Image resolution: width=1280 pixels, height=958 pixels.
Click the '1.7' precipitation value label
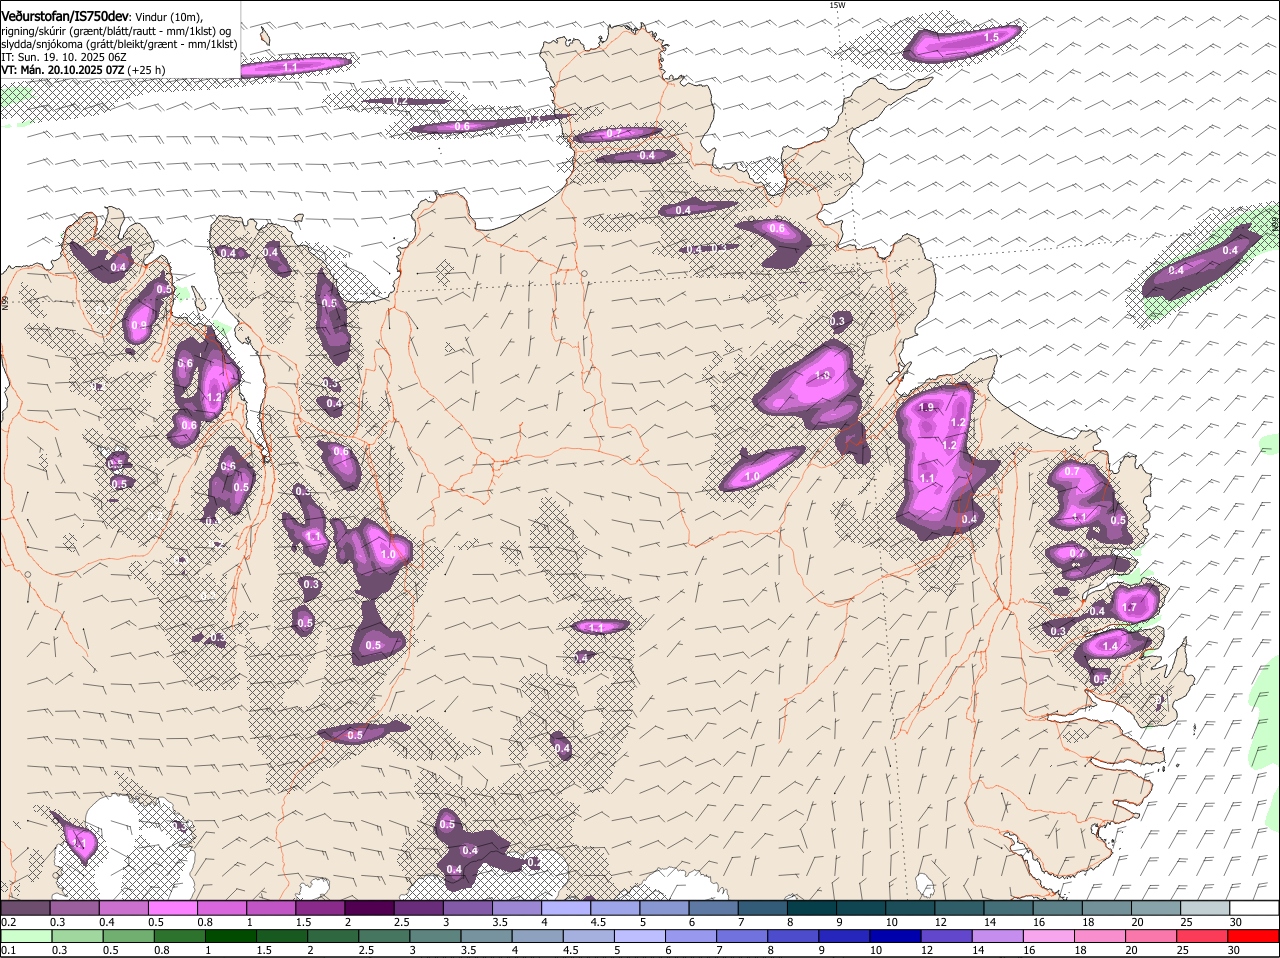click(1130, 607)
